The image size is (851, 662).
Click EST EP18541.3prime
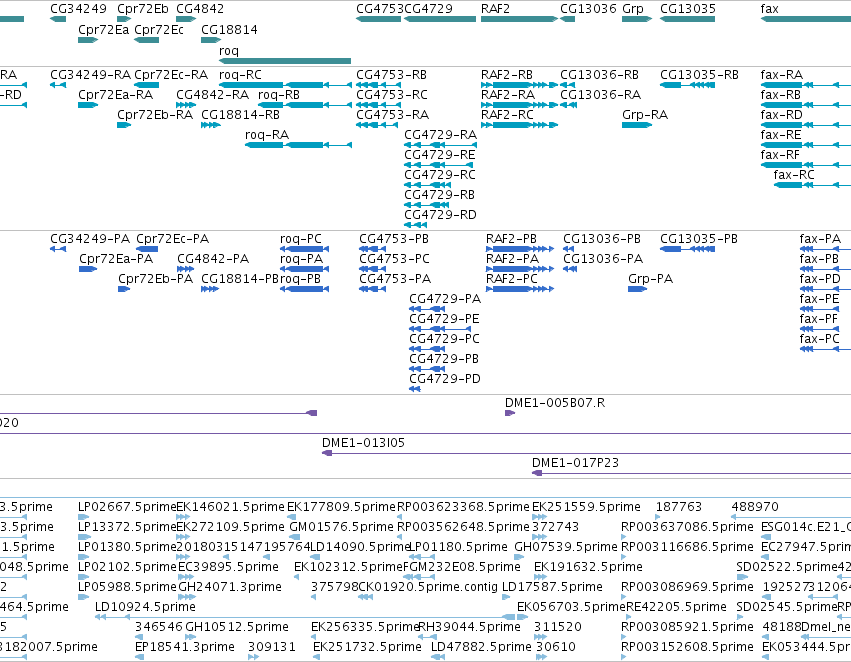139,657
